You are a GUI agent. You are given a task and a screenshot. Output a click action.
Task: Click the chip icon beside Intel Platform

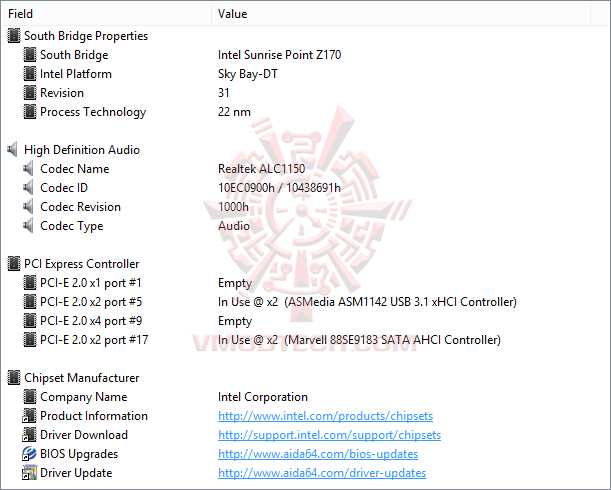point(30,74)
